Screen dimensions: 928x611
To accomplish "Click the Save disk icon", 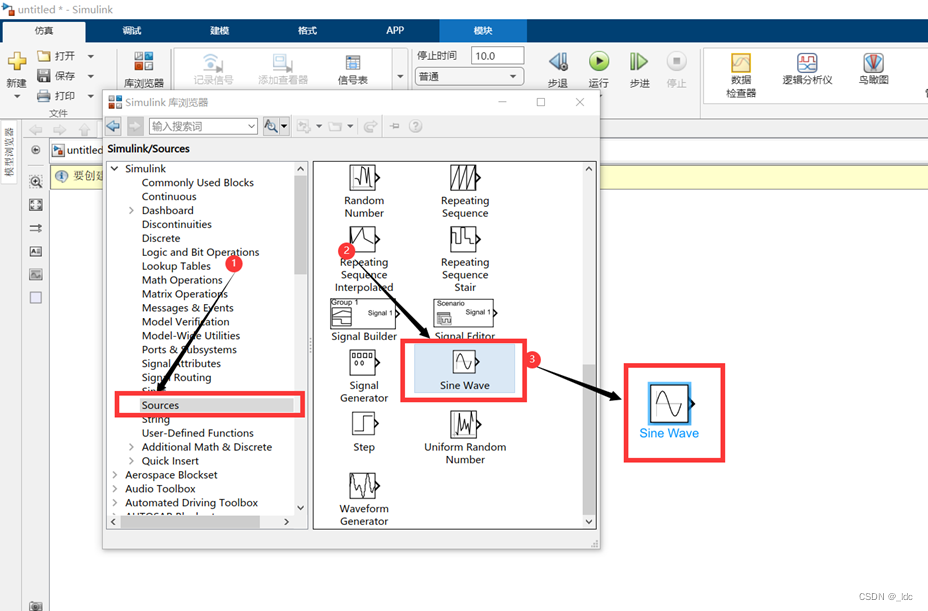I will point(43,75).
